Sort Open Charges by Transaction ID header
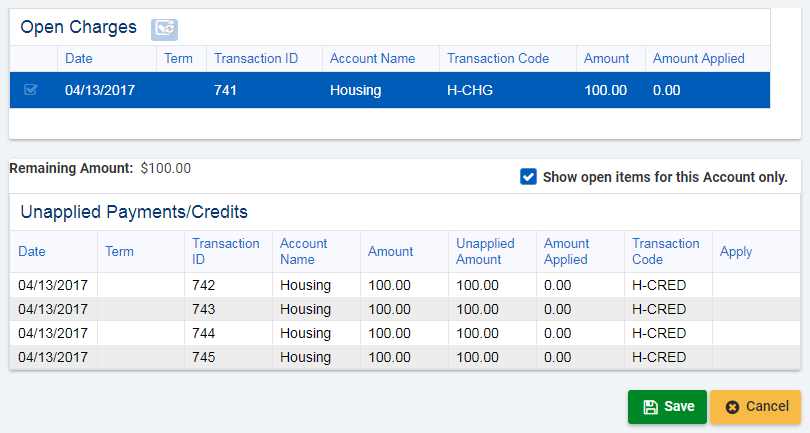This screenshot has height=433, width=810. pos(256,59)
